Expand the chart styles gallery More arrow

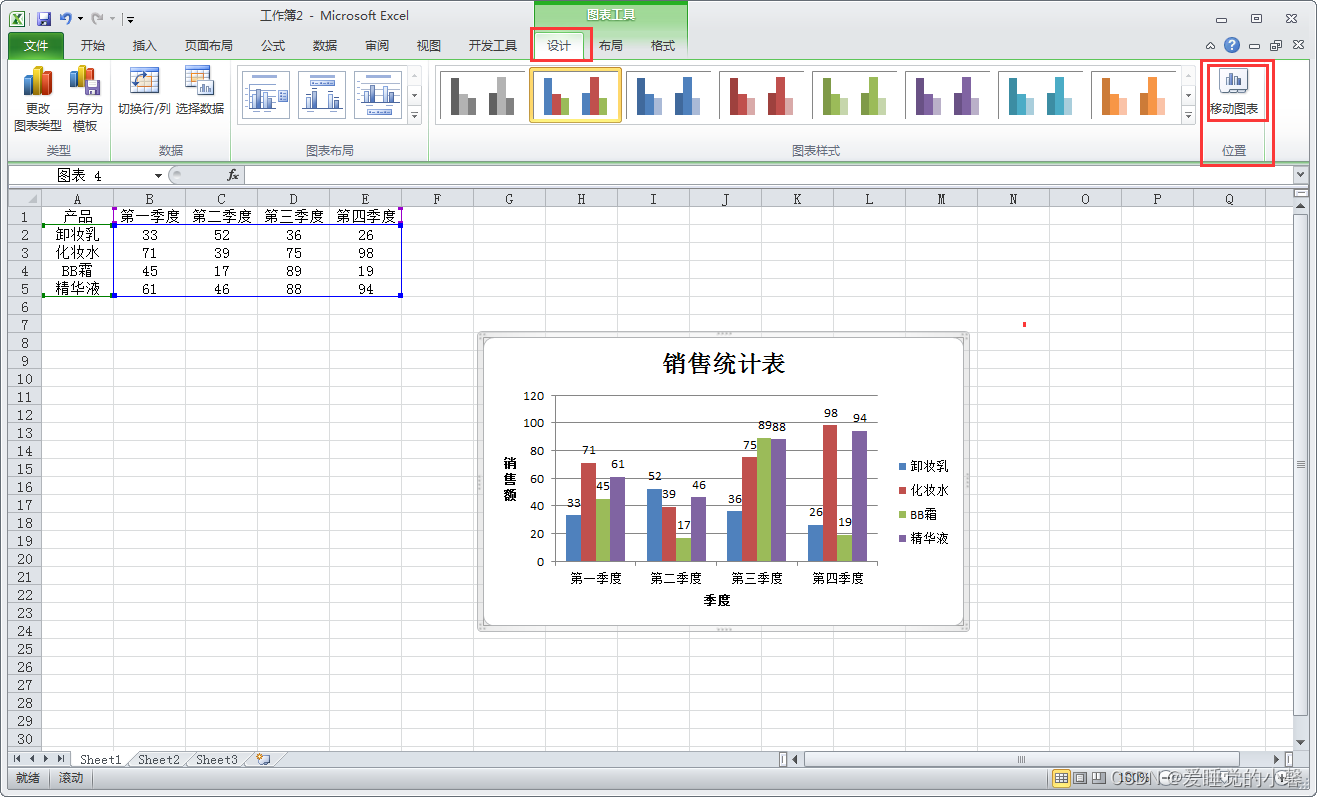pyautogui.click(x=1189, y=115)
